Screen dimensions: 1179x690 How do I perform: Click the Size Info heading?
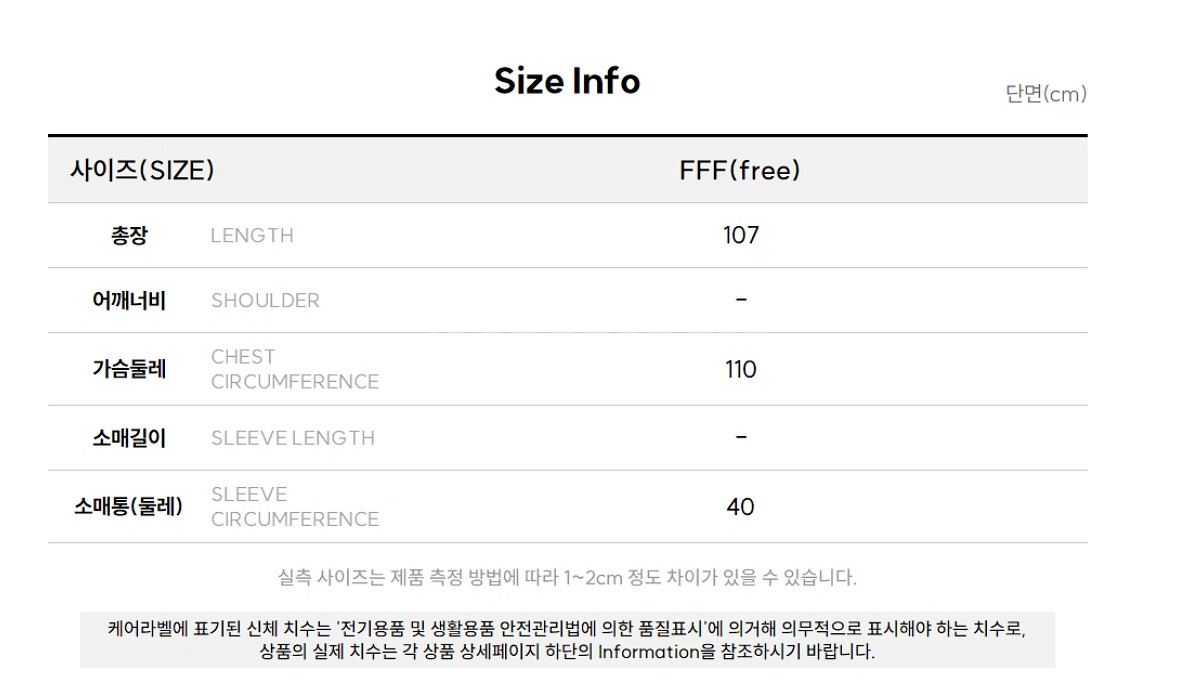click(x=567, y=80)
